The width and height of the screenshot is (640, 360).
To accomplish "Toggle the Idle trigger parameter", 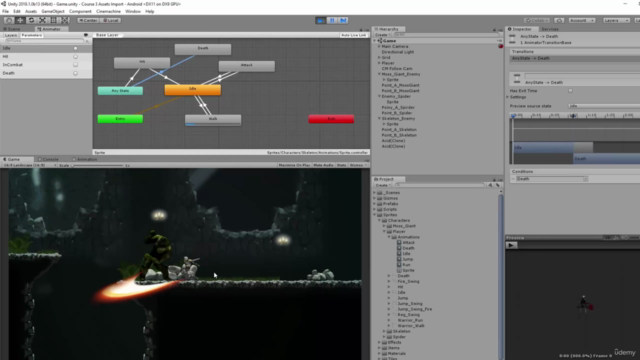I will click(76, 48).
